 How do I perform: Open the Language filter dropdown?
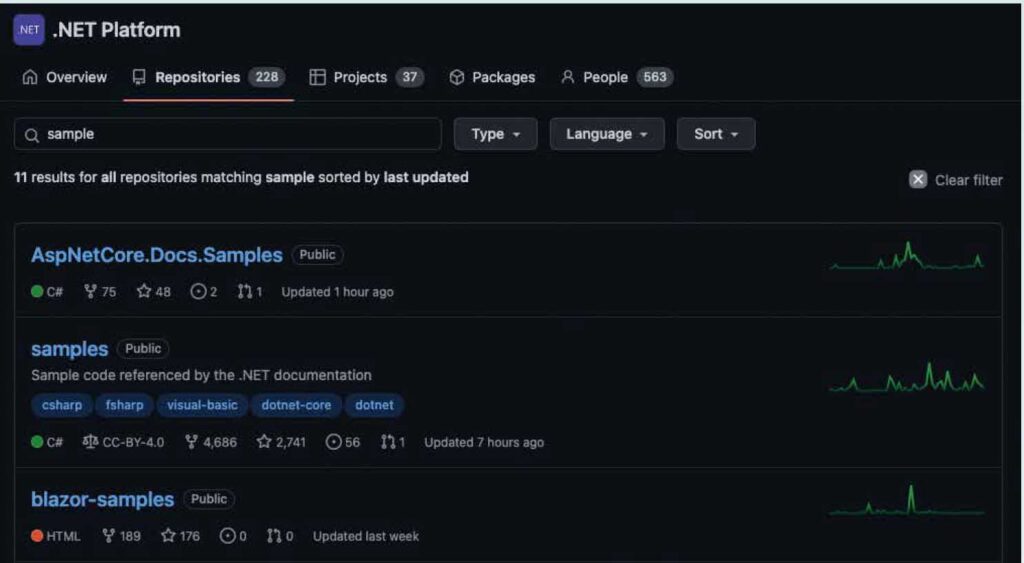tap(606, 134)
